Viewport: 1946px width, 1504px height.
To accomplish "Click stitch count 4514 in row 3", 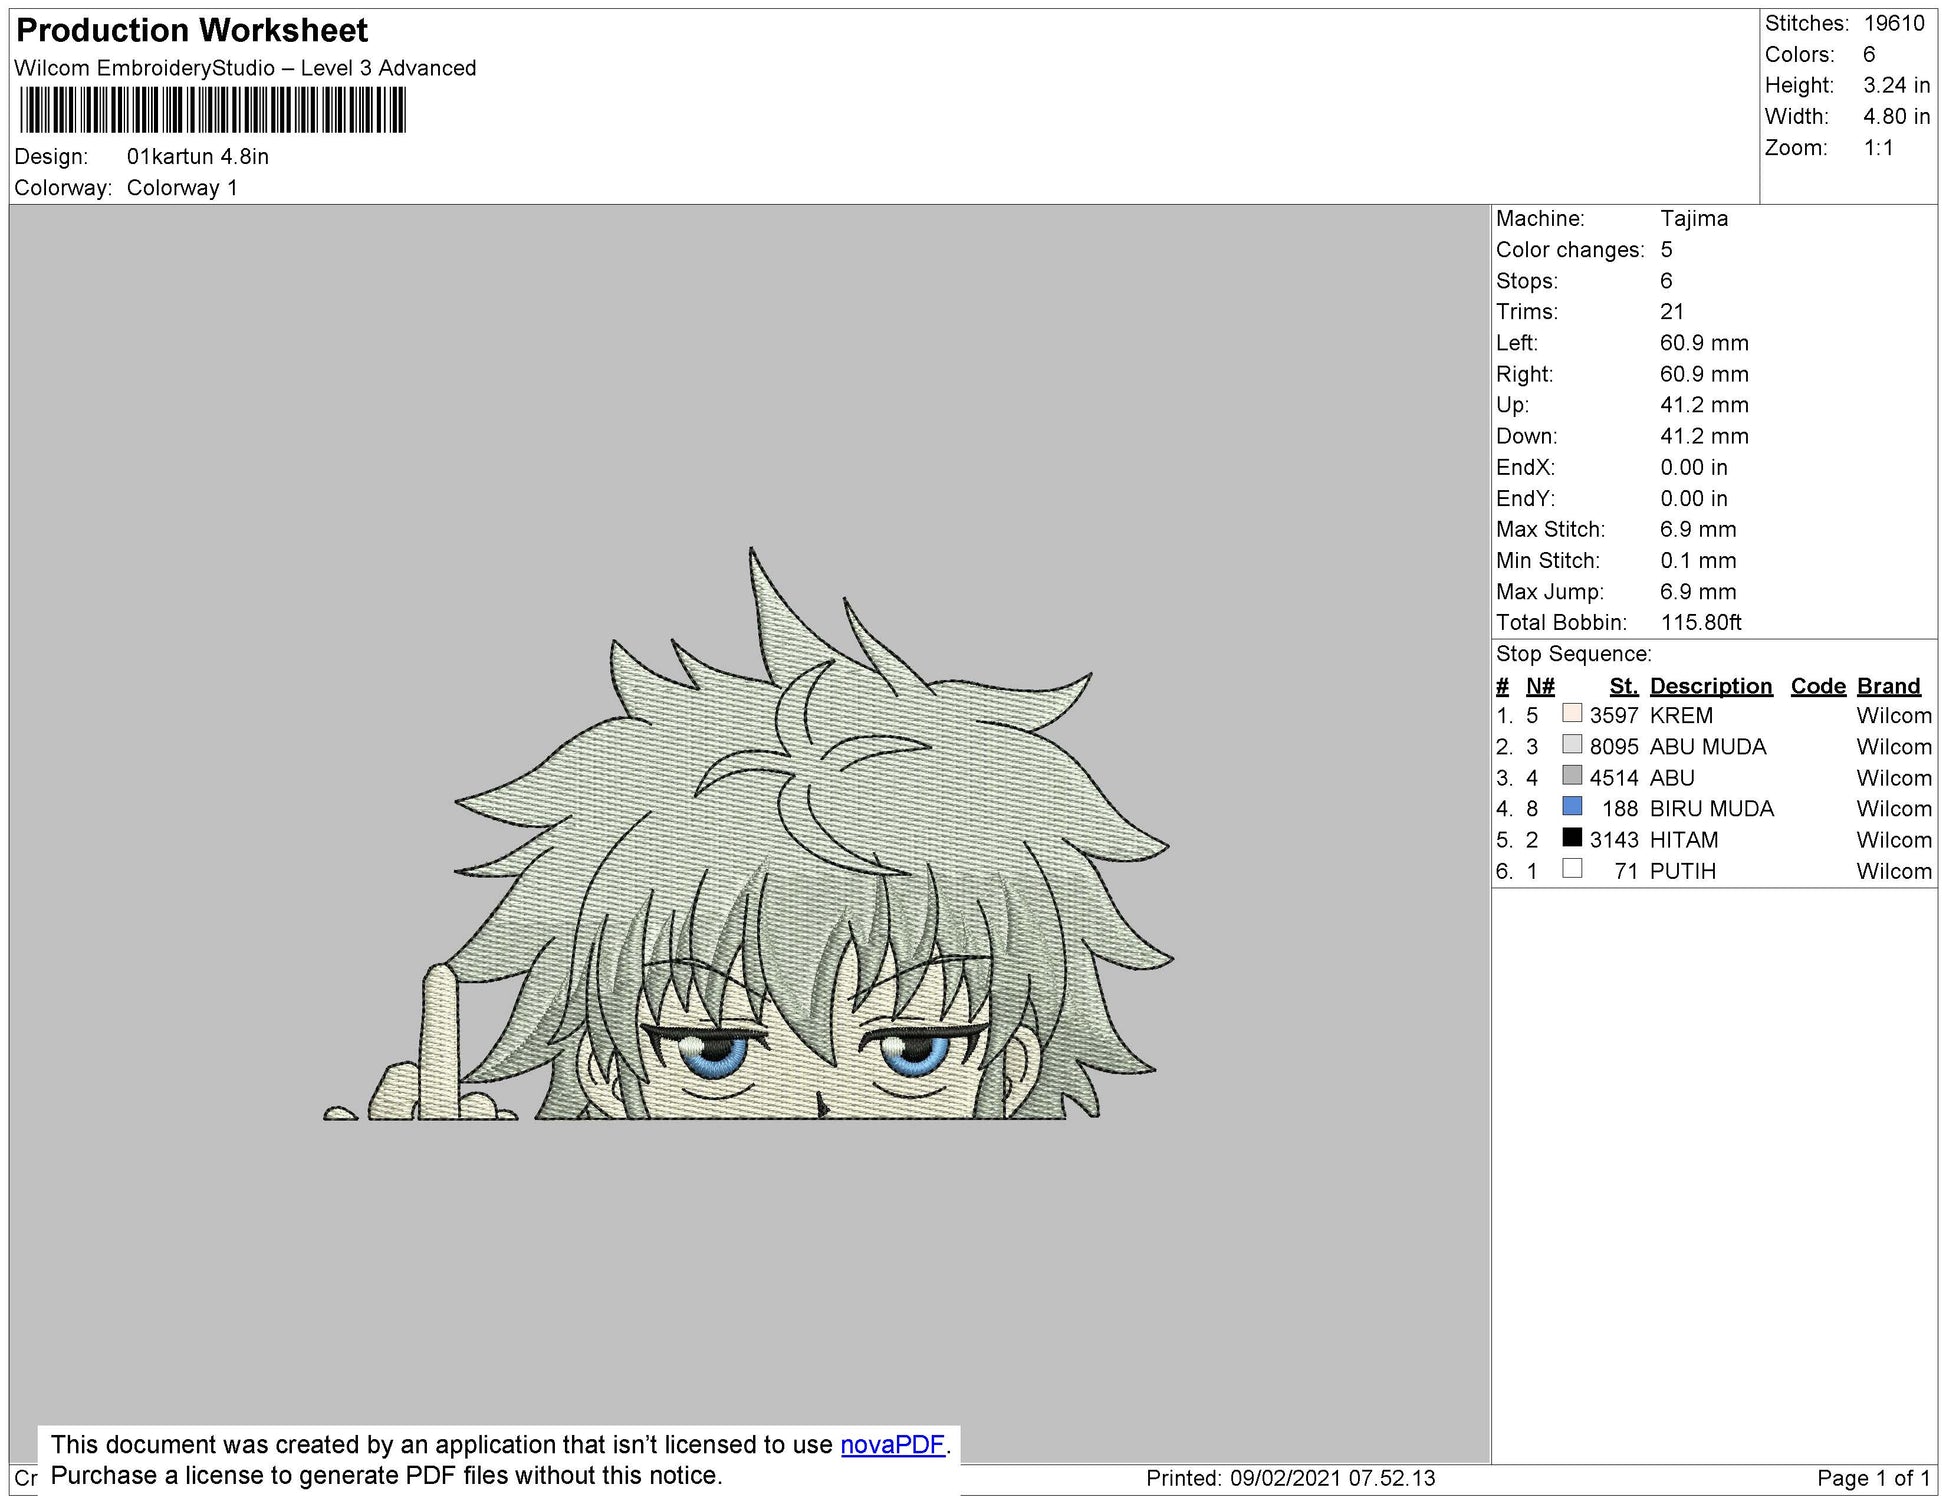I will pos(1614,778).
